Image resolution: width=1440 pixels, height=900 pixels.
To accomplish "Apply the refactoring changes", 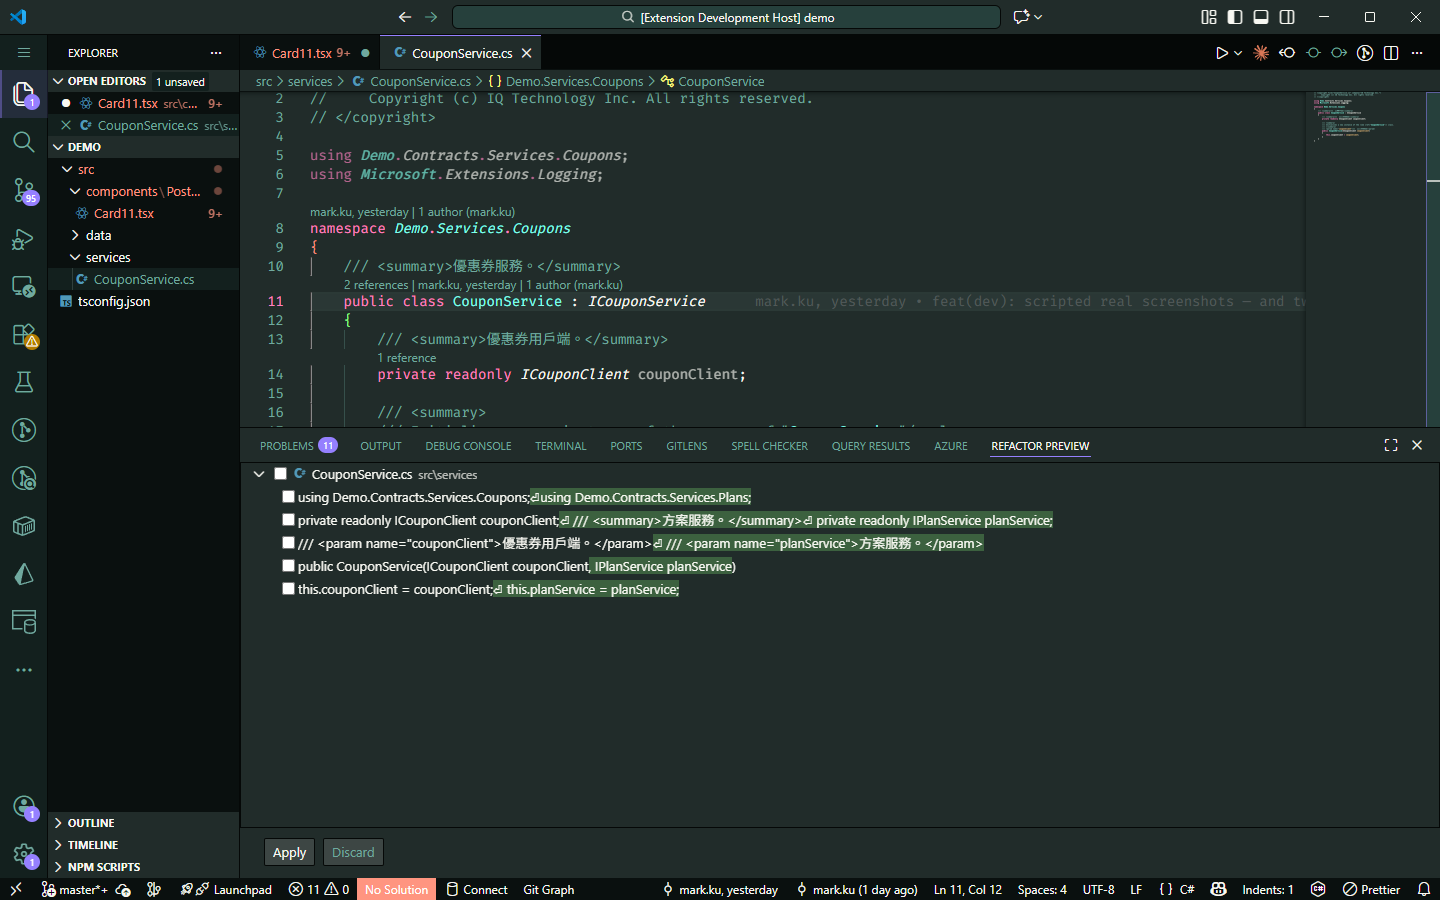I will (x=290, y=852).
